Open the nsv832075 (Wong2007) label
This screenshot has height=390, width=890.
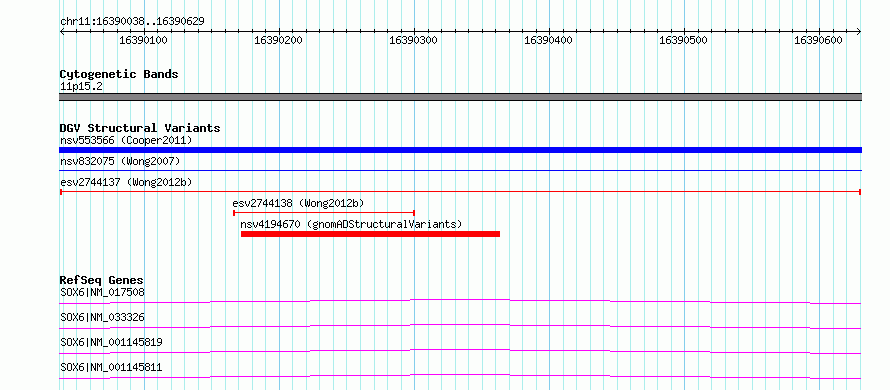click(x=120, y=162)
